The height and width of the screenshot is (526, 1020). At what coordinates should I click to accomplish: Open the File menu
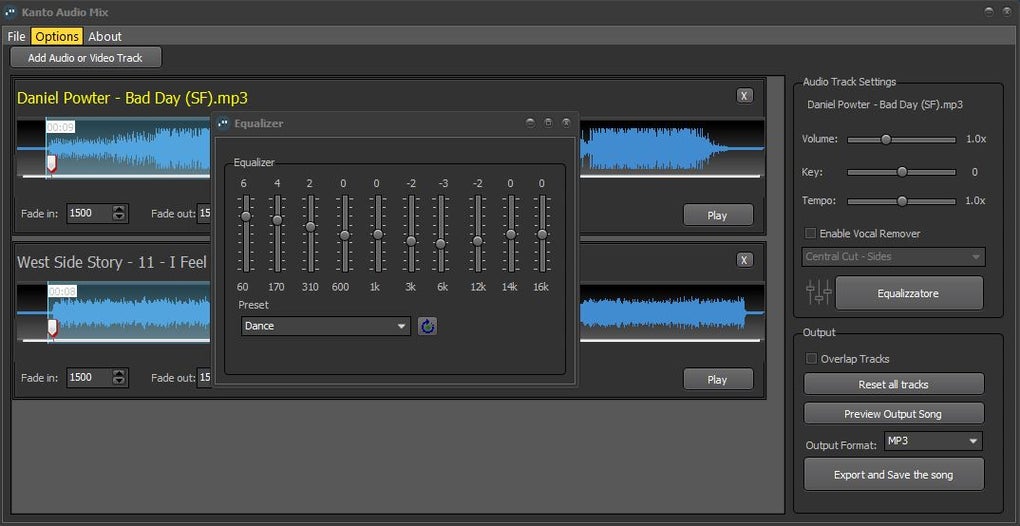16,36
